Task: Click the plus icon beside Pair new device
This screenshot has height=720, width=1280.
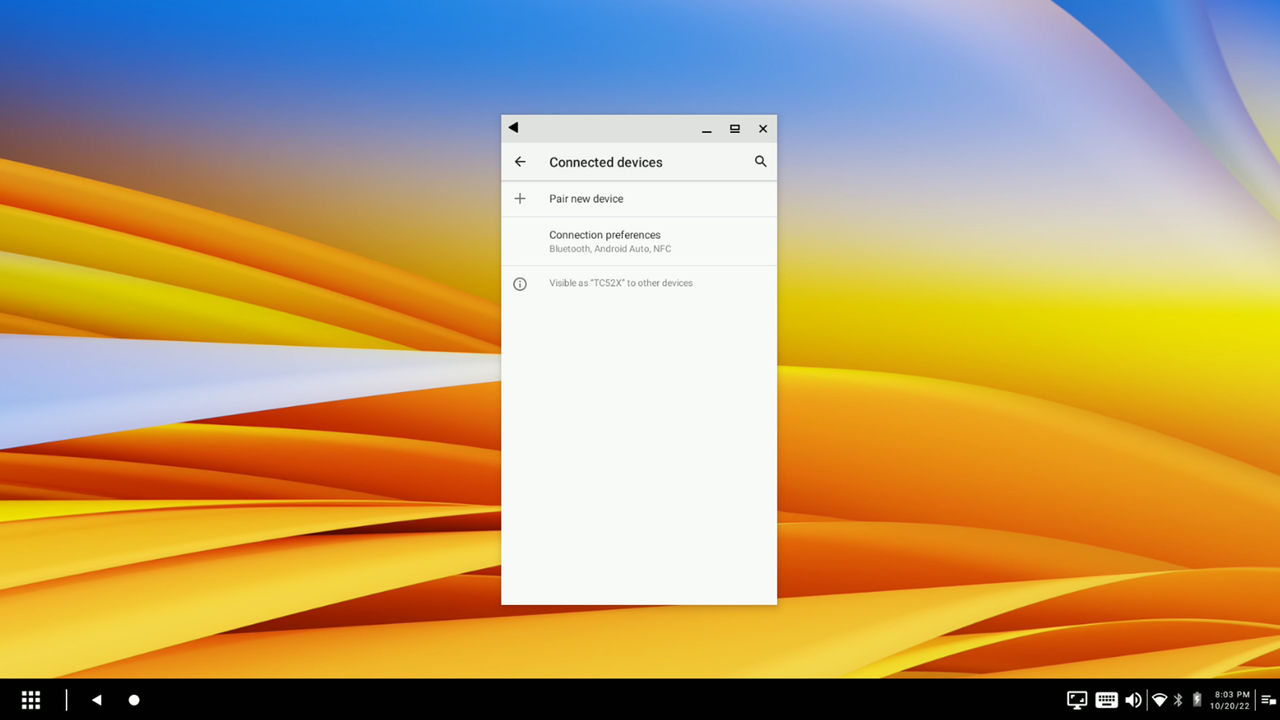Action: coord(520,199)
